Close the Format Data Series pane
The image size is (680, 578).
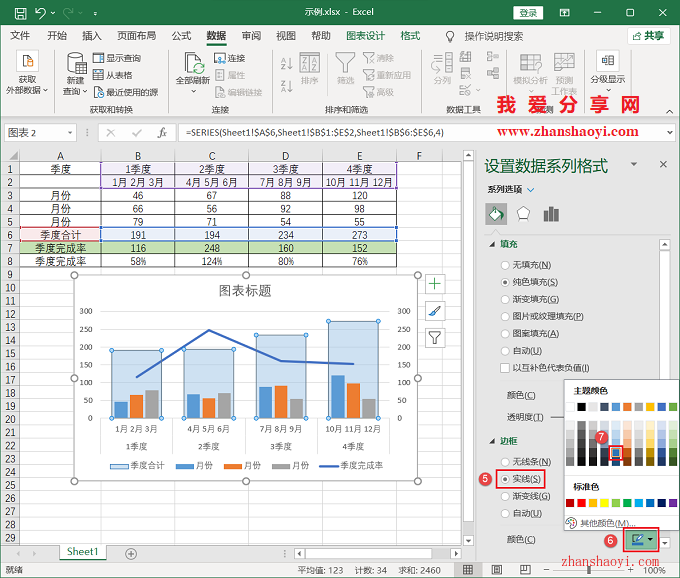tap(663, 164)
